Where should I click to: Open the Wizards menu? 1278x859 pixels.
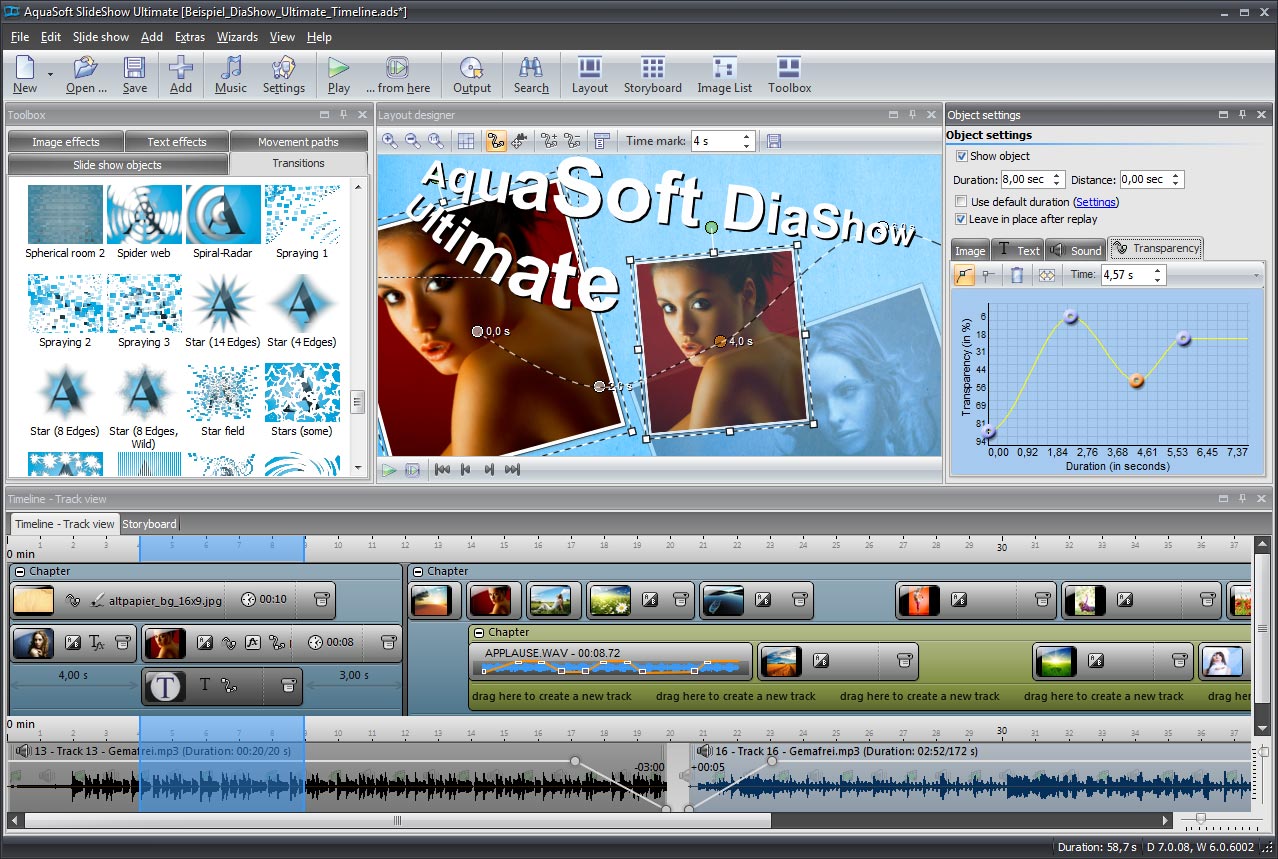point(237,37)
